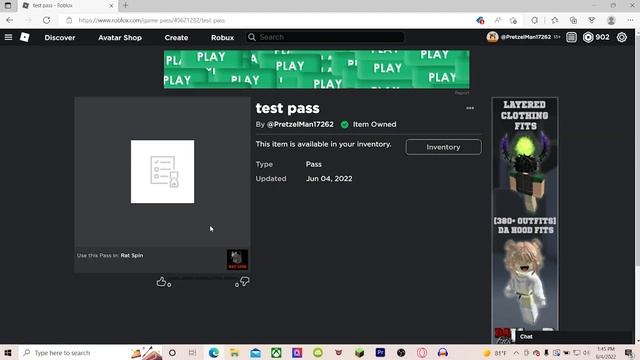Open the Windows Start menu

8,353
